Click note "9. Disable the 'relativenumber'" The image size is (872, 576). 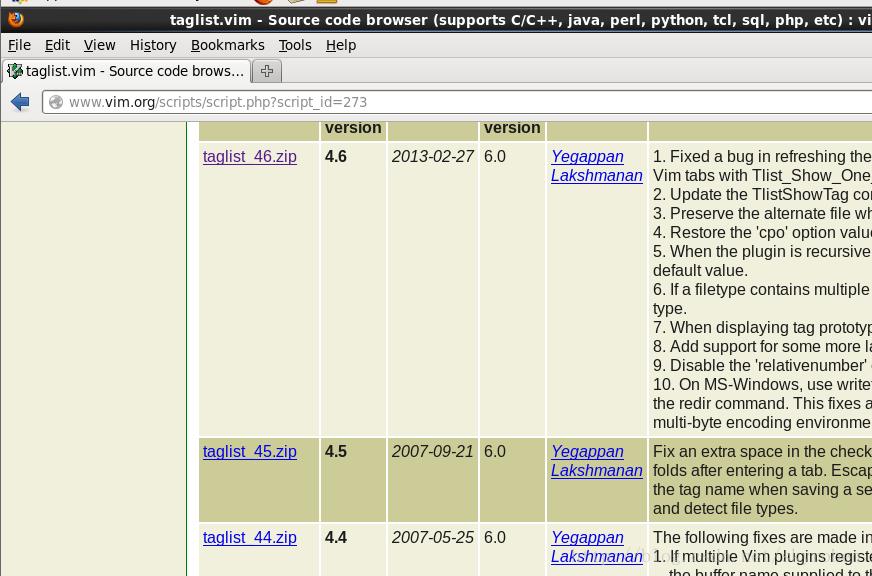coord(762,365)
